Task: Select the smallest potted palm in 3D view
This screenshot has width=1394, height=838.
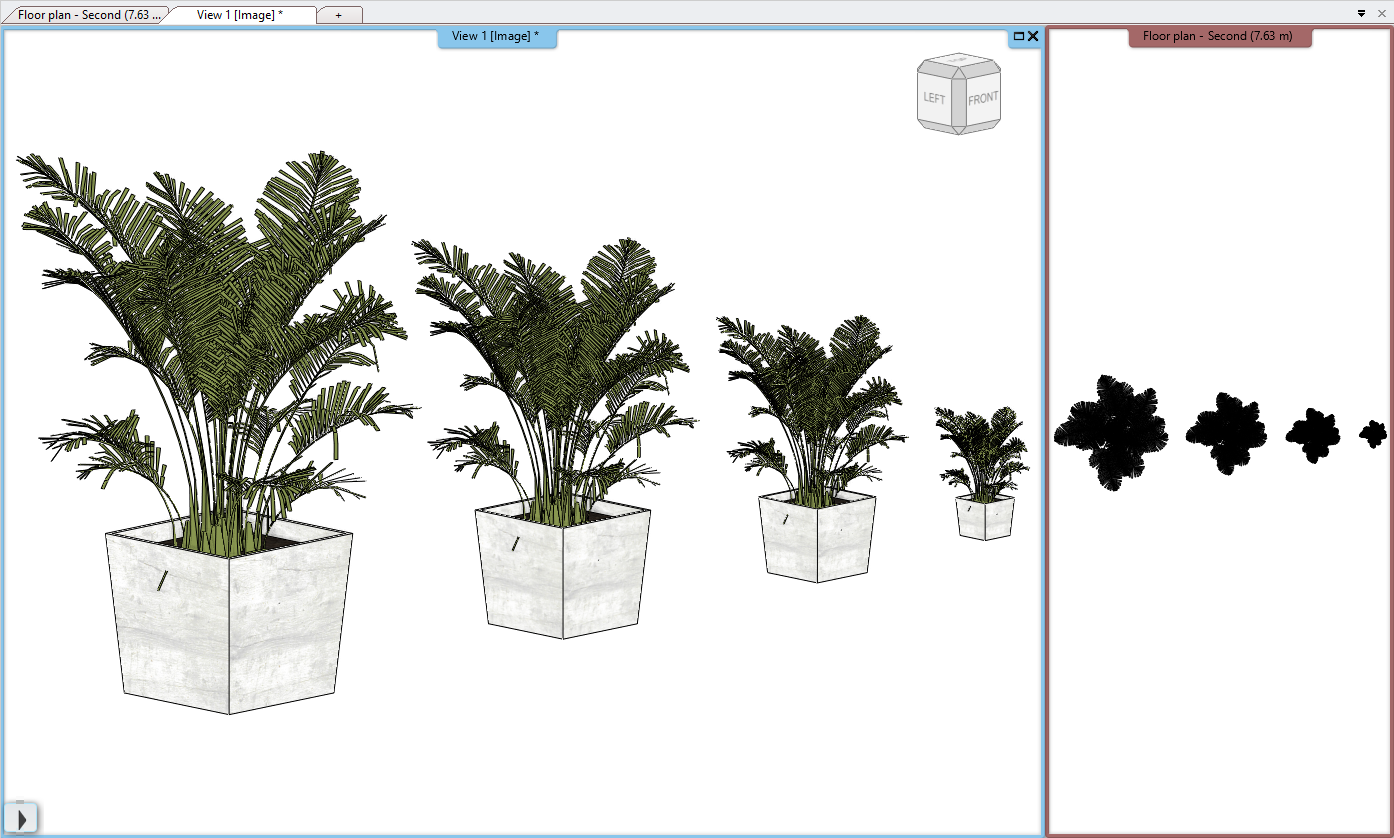Action: tap(984, 516)
